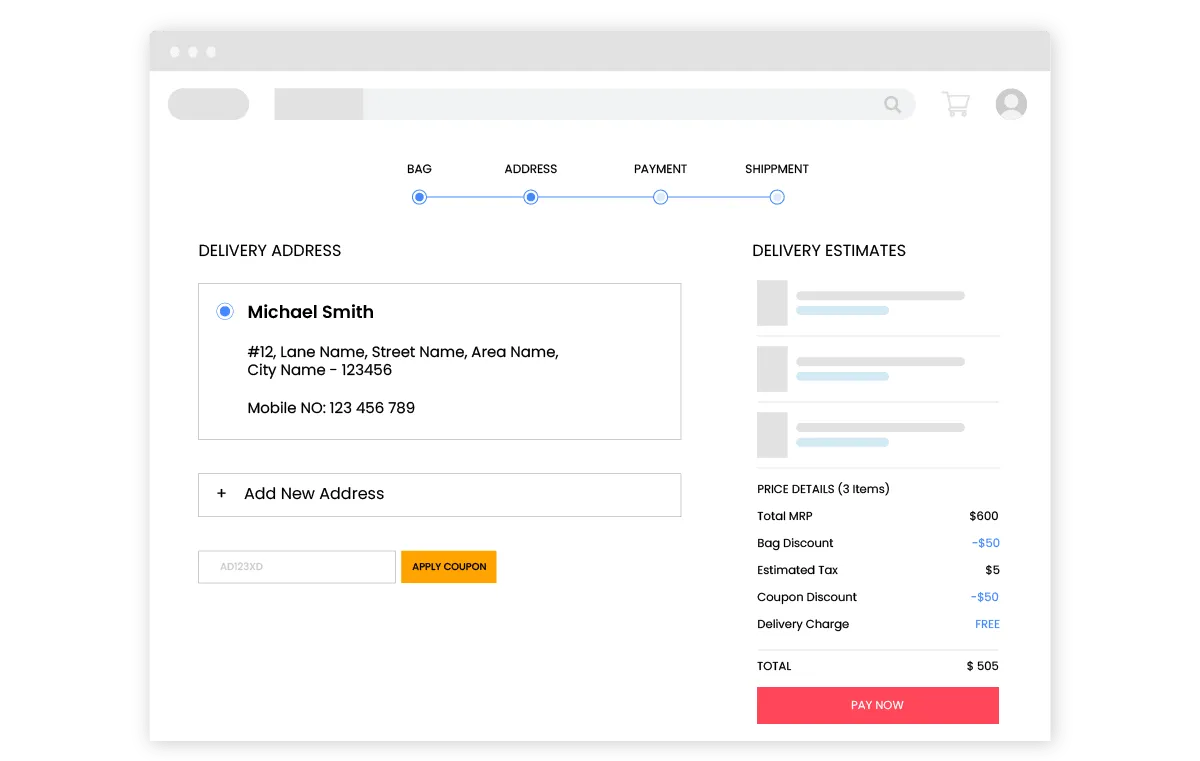Open the shopping cart icon
This screenshot has width=1200, height=761.
tap(956, 104)
